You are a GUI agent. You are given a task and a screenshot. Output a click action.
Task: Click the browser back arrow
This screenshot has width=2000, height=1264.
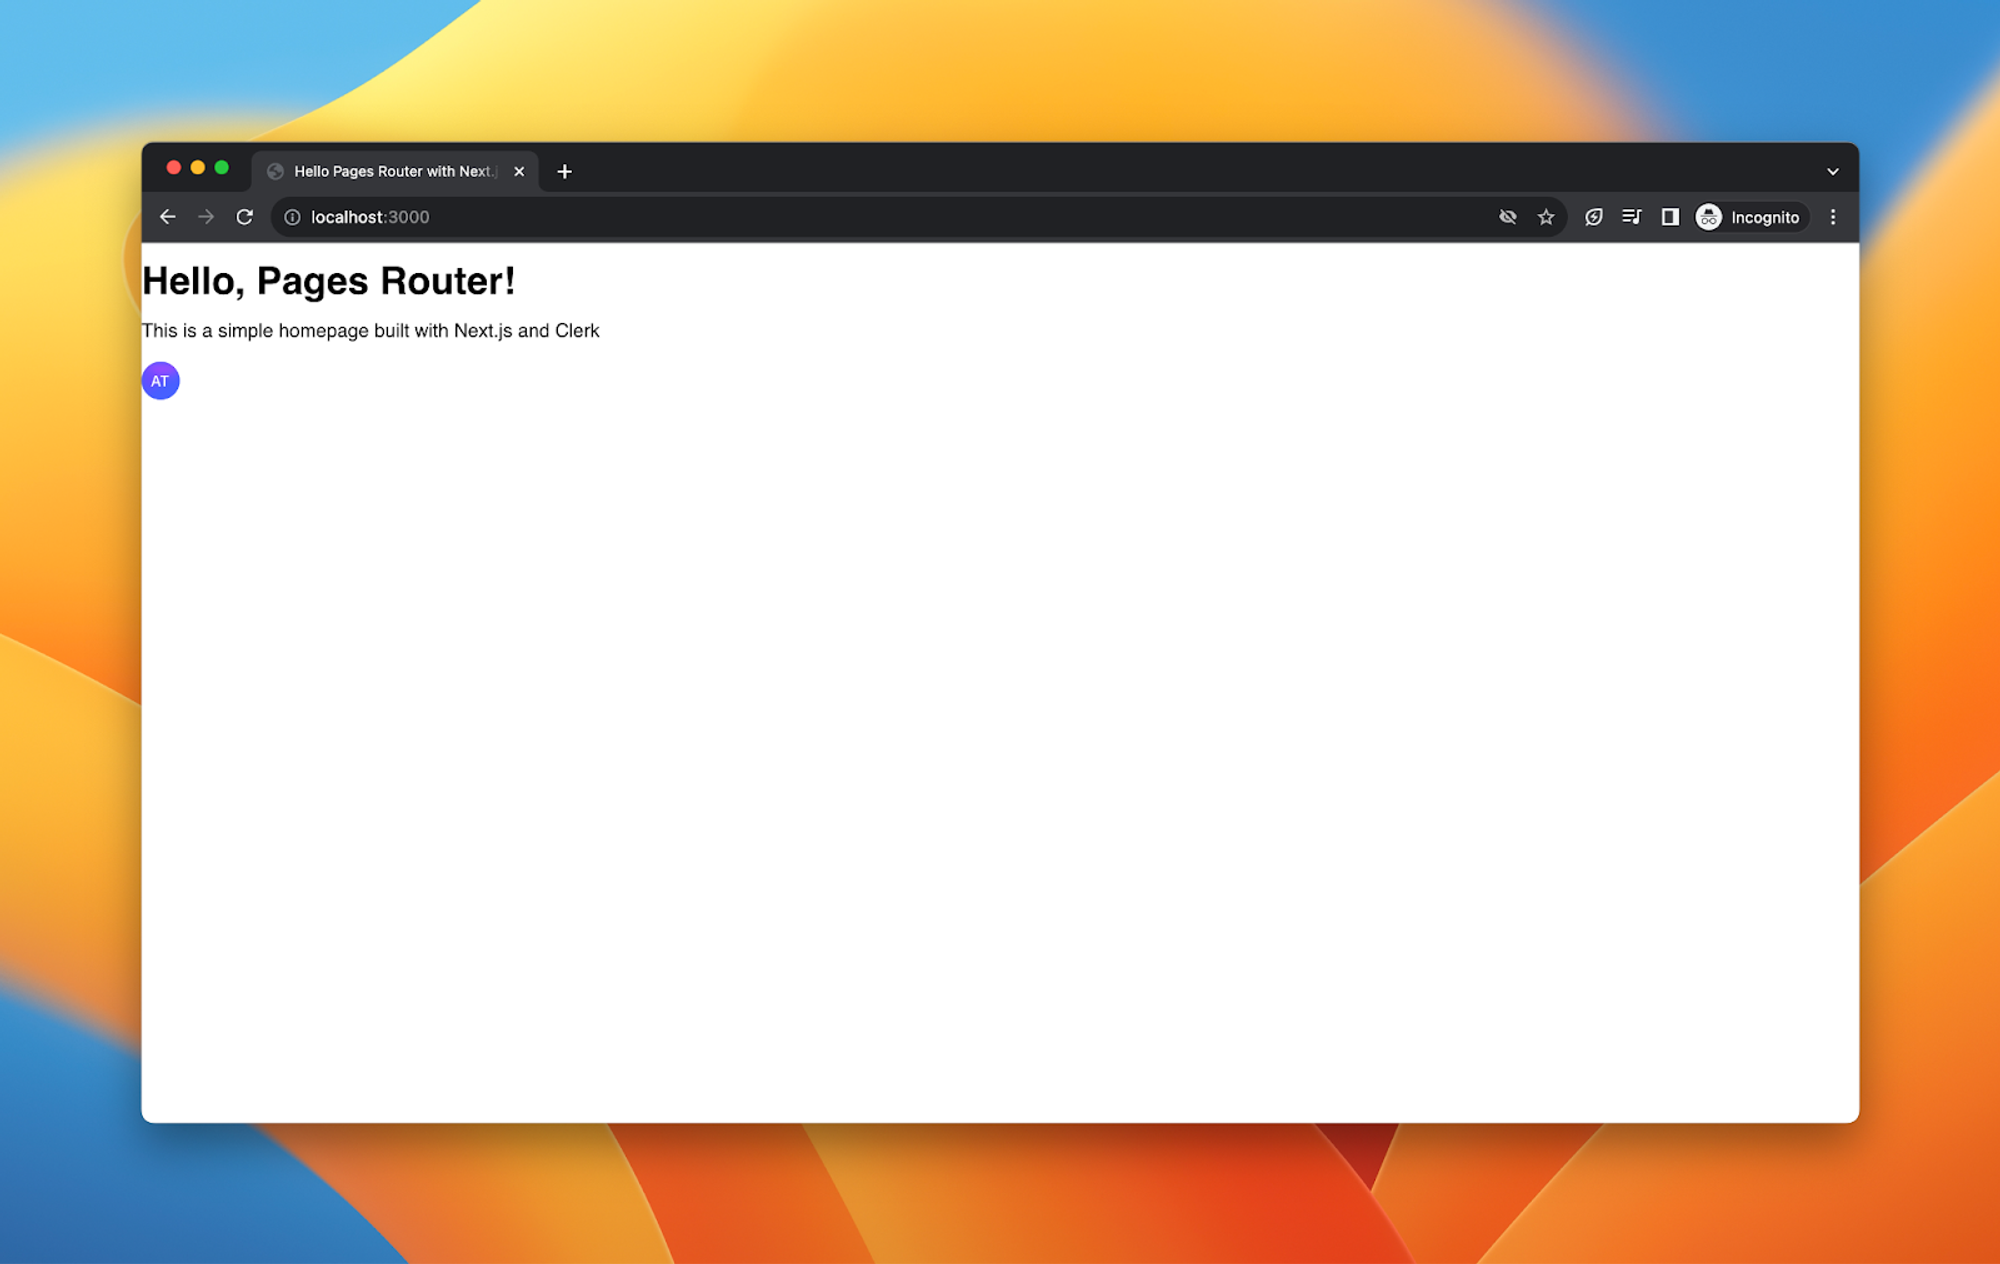[167, 217]
